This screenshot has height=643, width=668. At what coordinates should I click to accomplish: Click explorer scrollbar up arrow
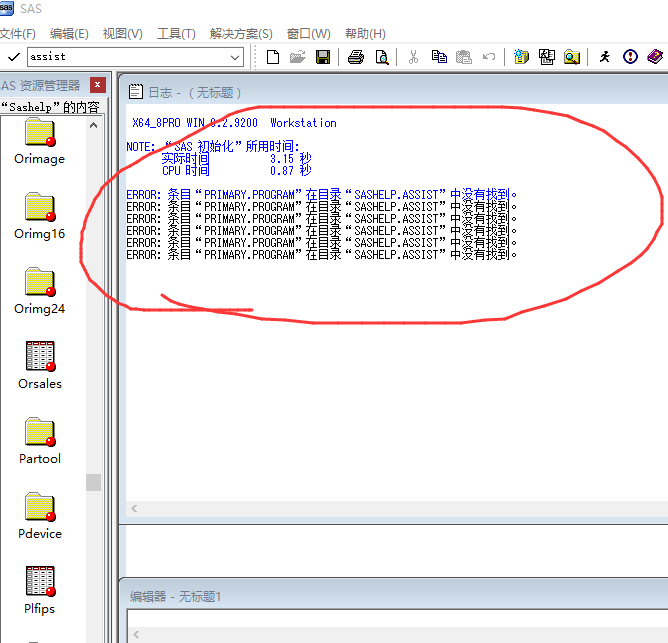point(93,125)
